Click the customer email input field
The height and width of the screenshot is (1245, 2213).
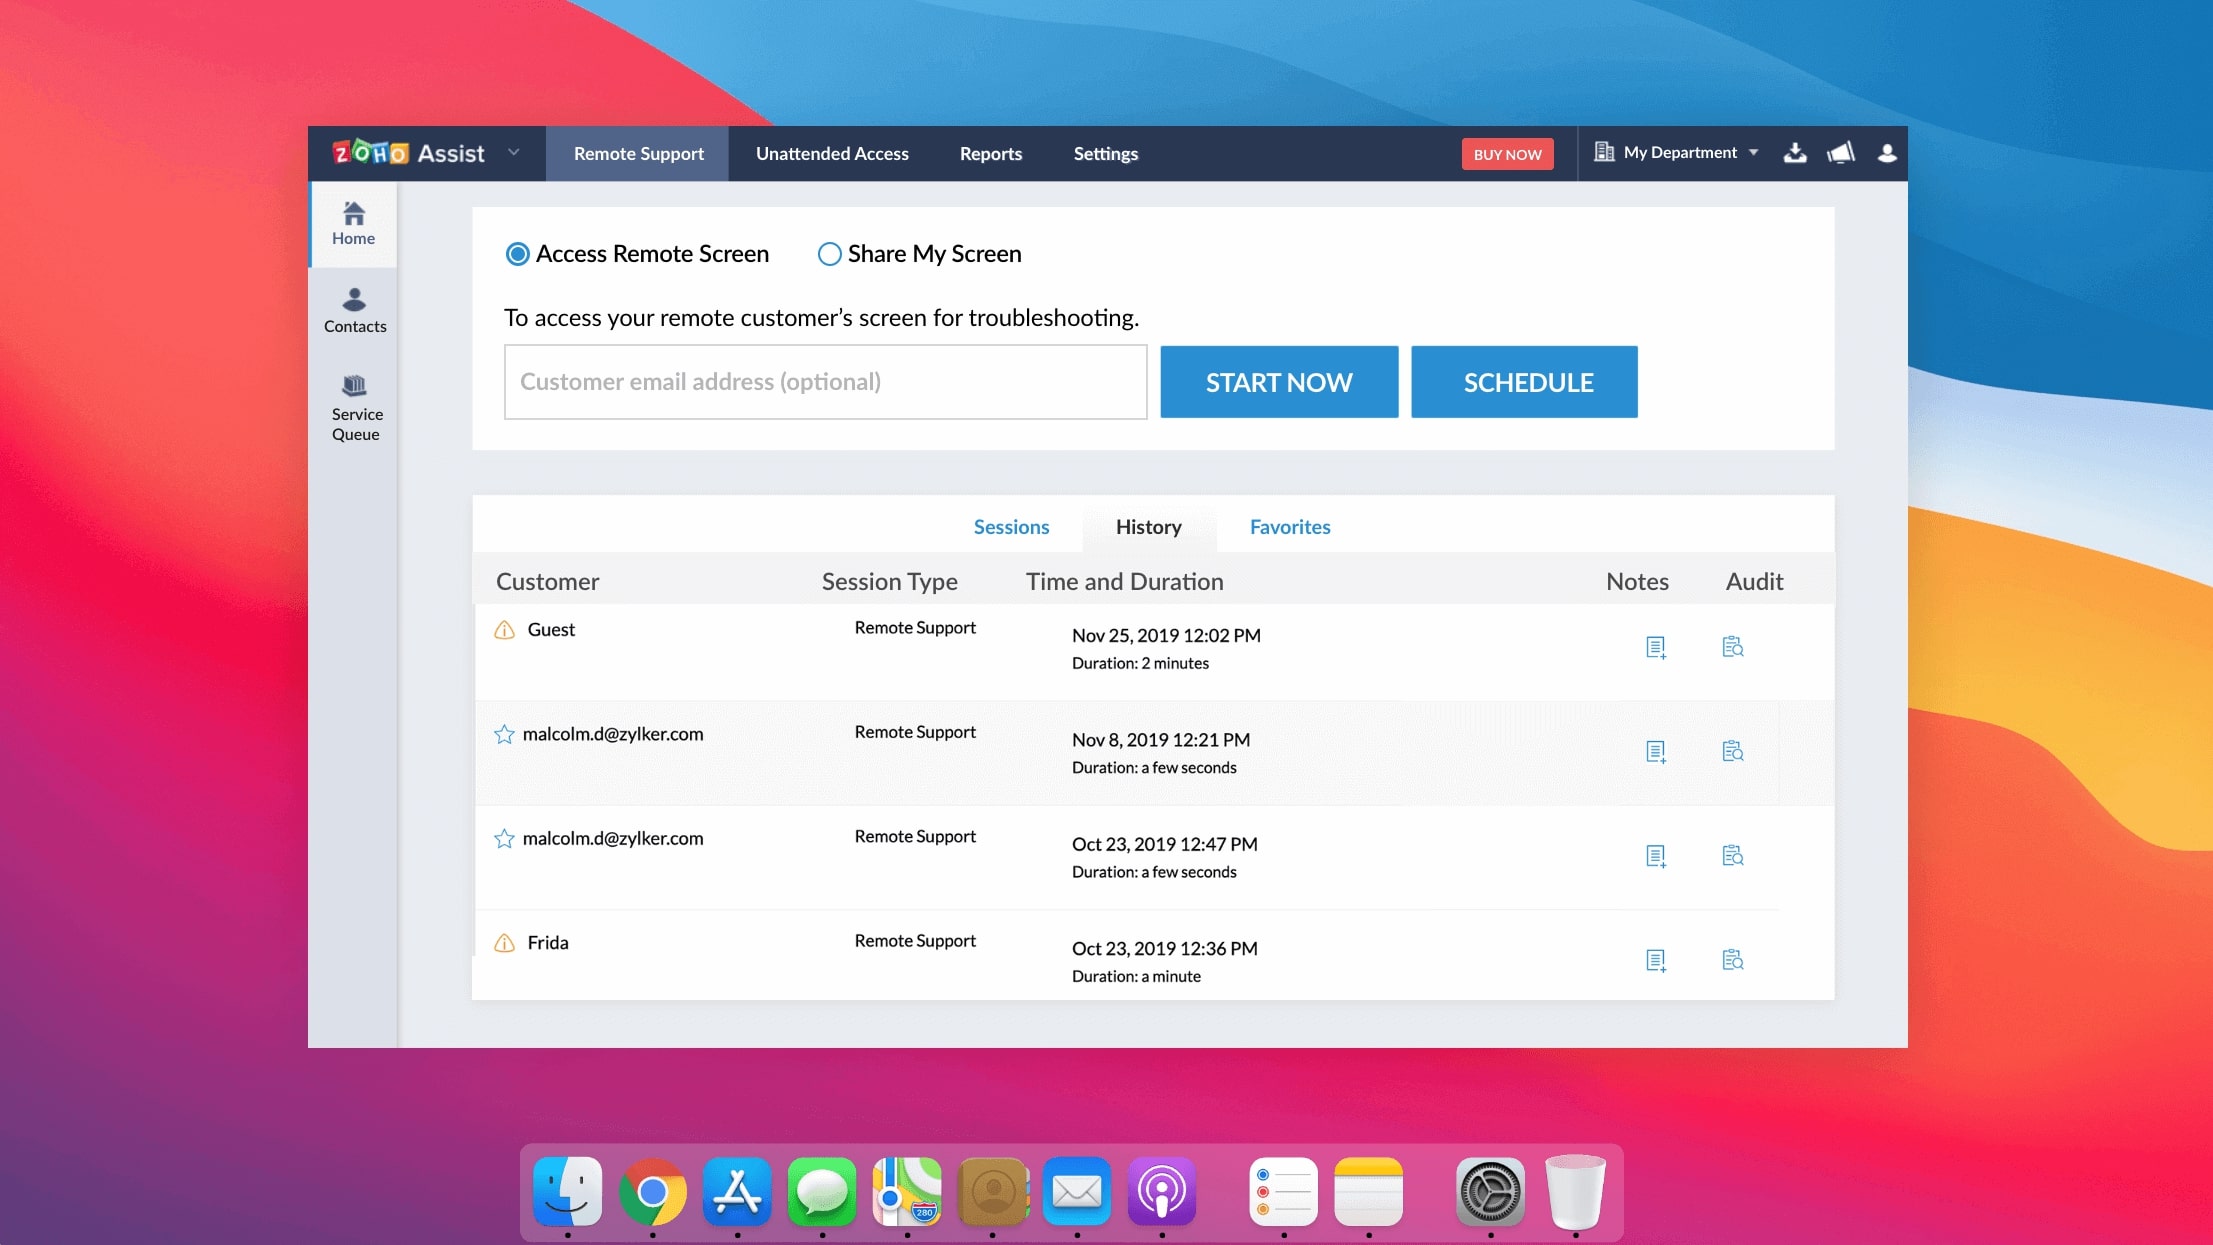pos(825,382)
